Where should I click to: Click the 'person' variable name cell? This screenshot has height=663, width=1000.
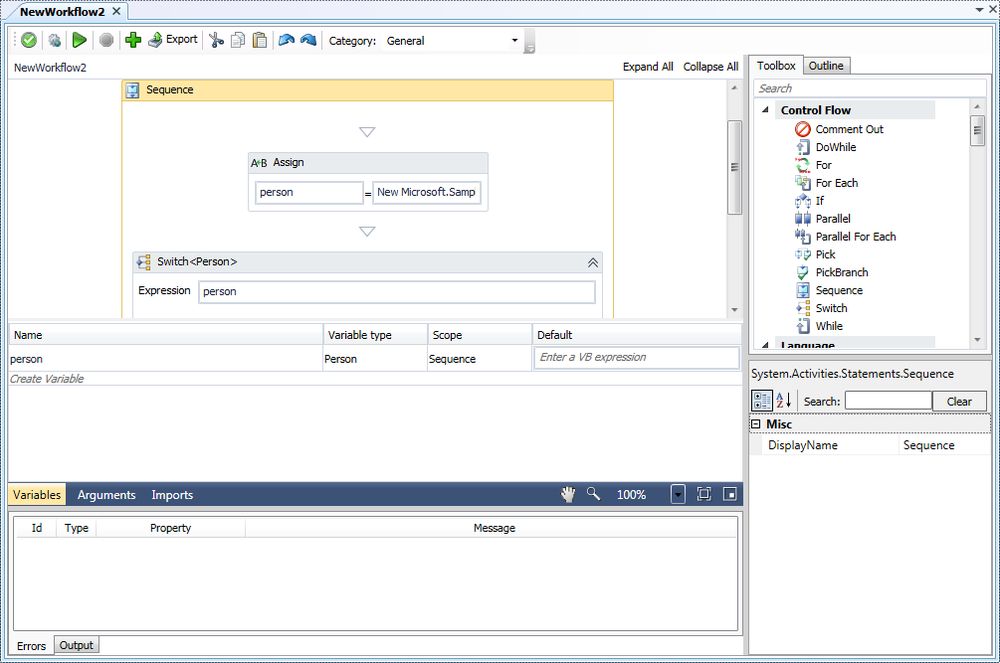tap(166, 359)
